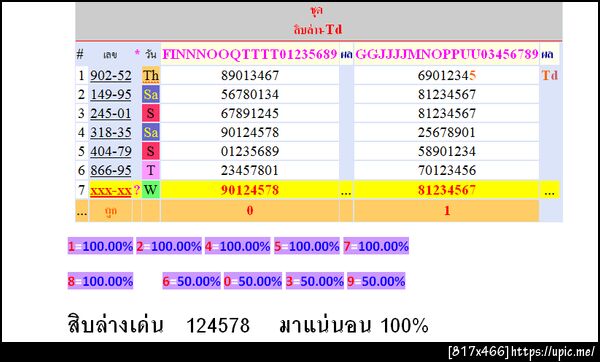Click the red 0 count in the orange row
Image resolution: width=600 pixels, height=362 pixels.
[250, 210]
